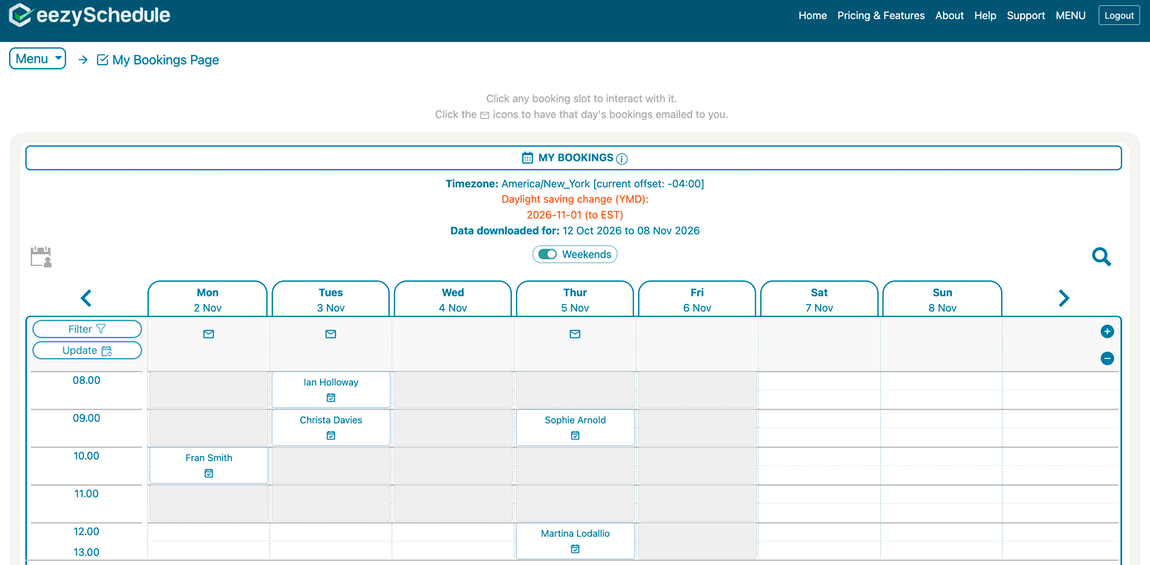Click calendar icon under Fran Smith
Viewport: 1150px width, 565px height.
click(209, 474)
